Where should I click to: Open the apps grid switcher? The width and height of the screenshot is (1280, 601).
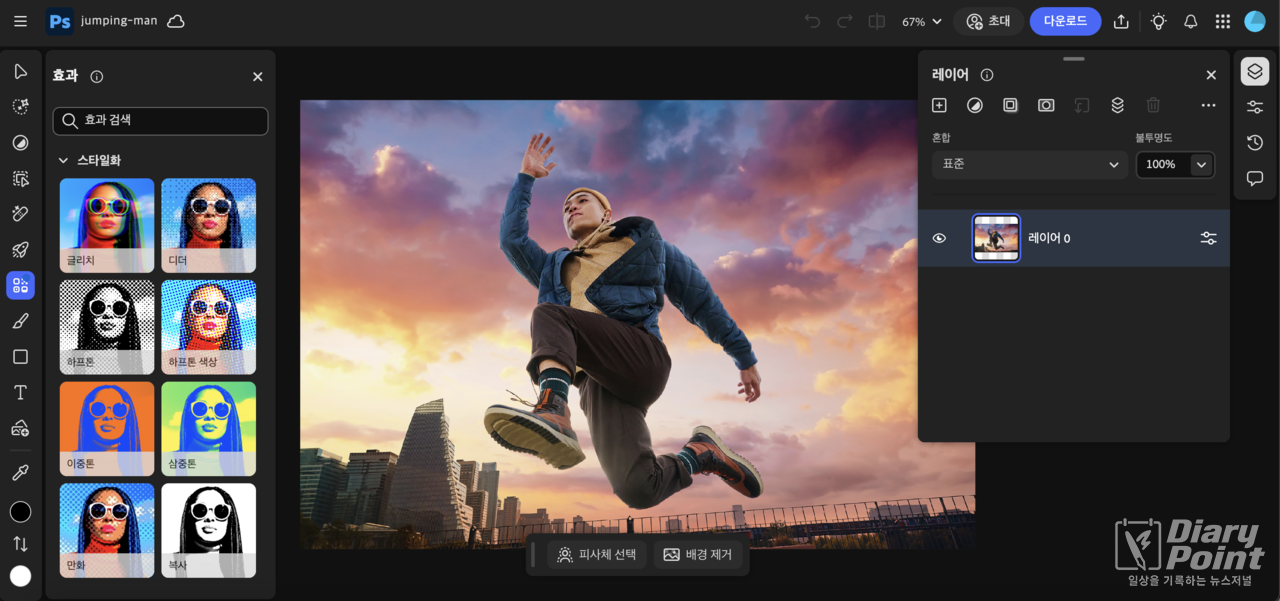tap(1223, 21)
